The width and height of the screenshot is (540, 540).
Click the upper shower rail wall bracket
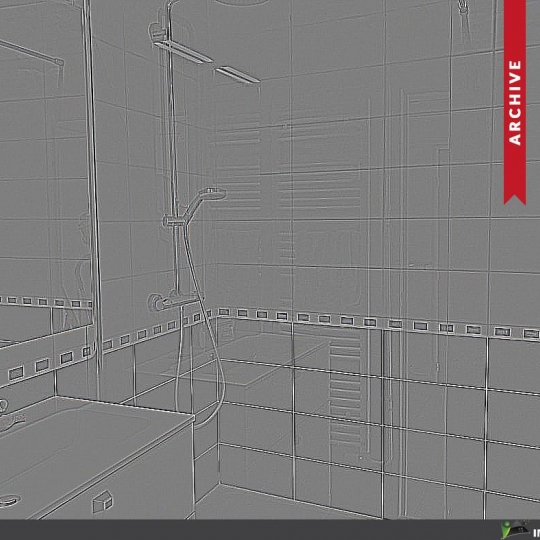158,31
